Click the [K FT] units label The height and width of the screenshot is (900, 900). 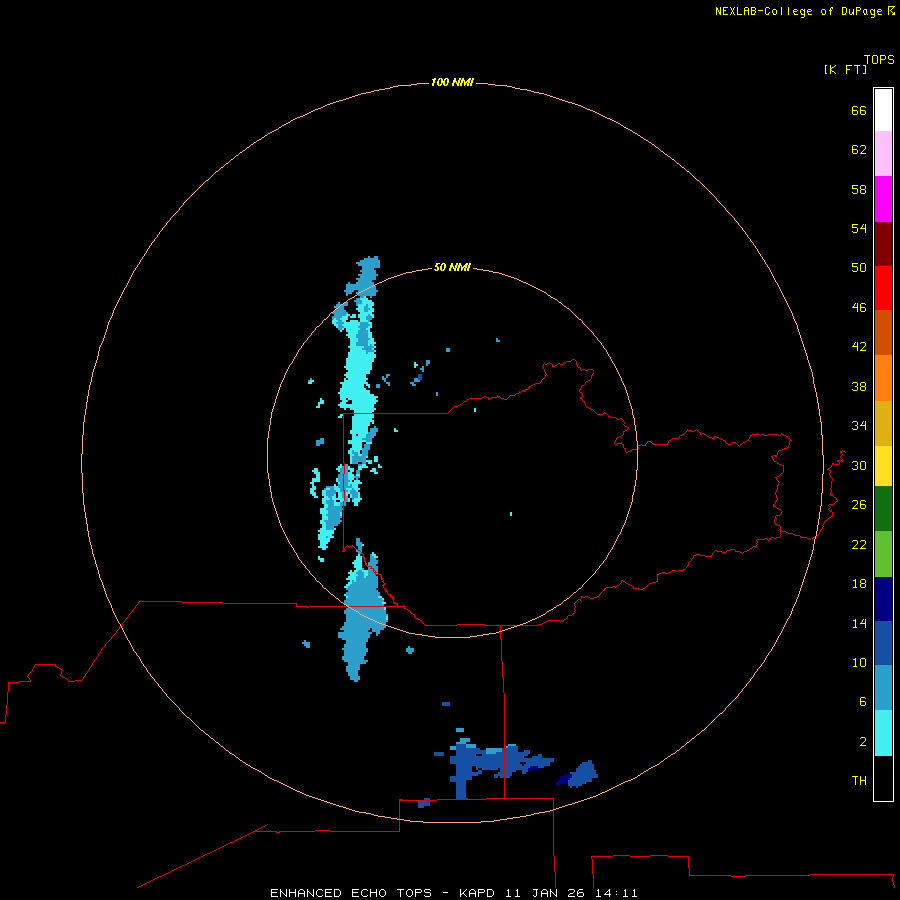click(x=845, y=69)
